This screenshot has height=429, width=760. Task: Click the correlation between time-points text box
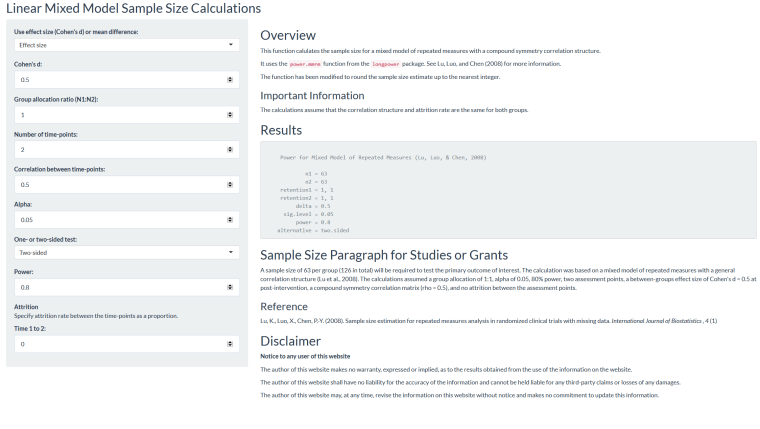coord(115,184)
